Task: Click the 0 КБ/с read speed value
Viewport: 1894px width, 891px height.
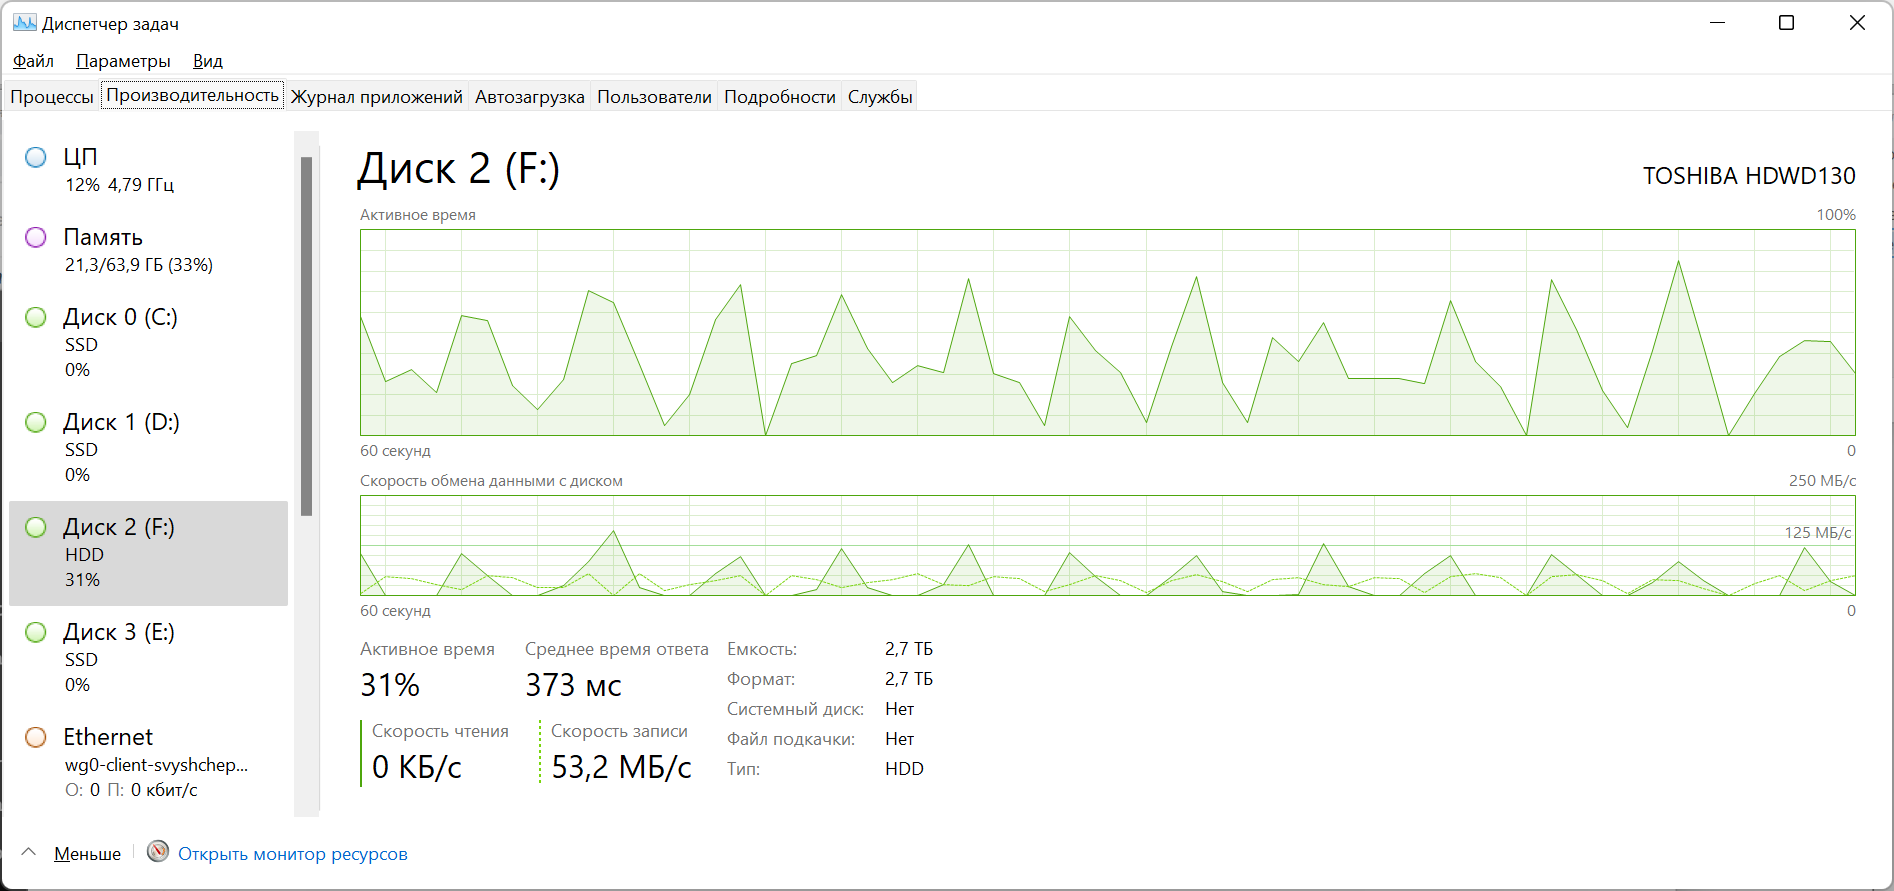Action: [x=417, y=767]
